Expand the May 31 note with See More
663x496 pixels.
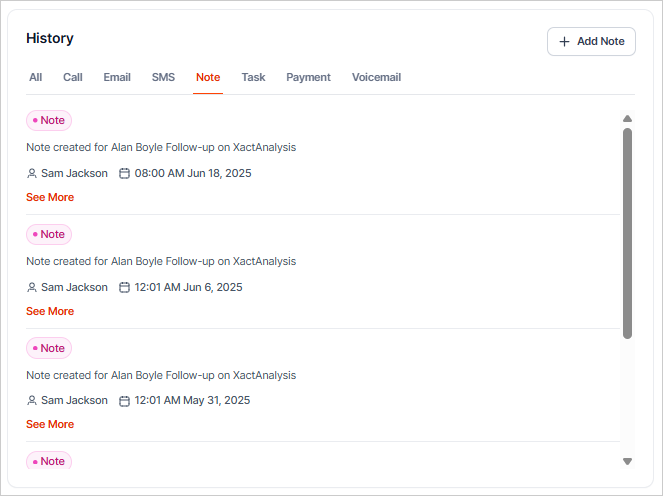tap(50, 424)
